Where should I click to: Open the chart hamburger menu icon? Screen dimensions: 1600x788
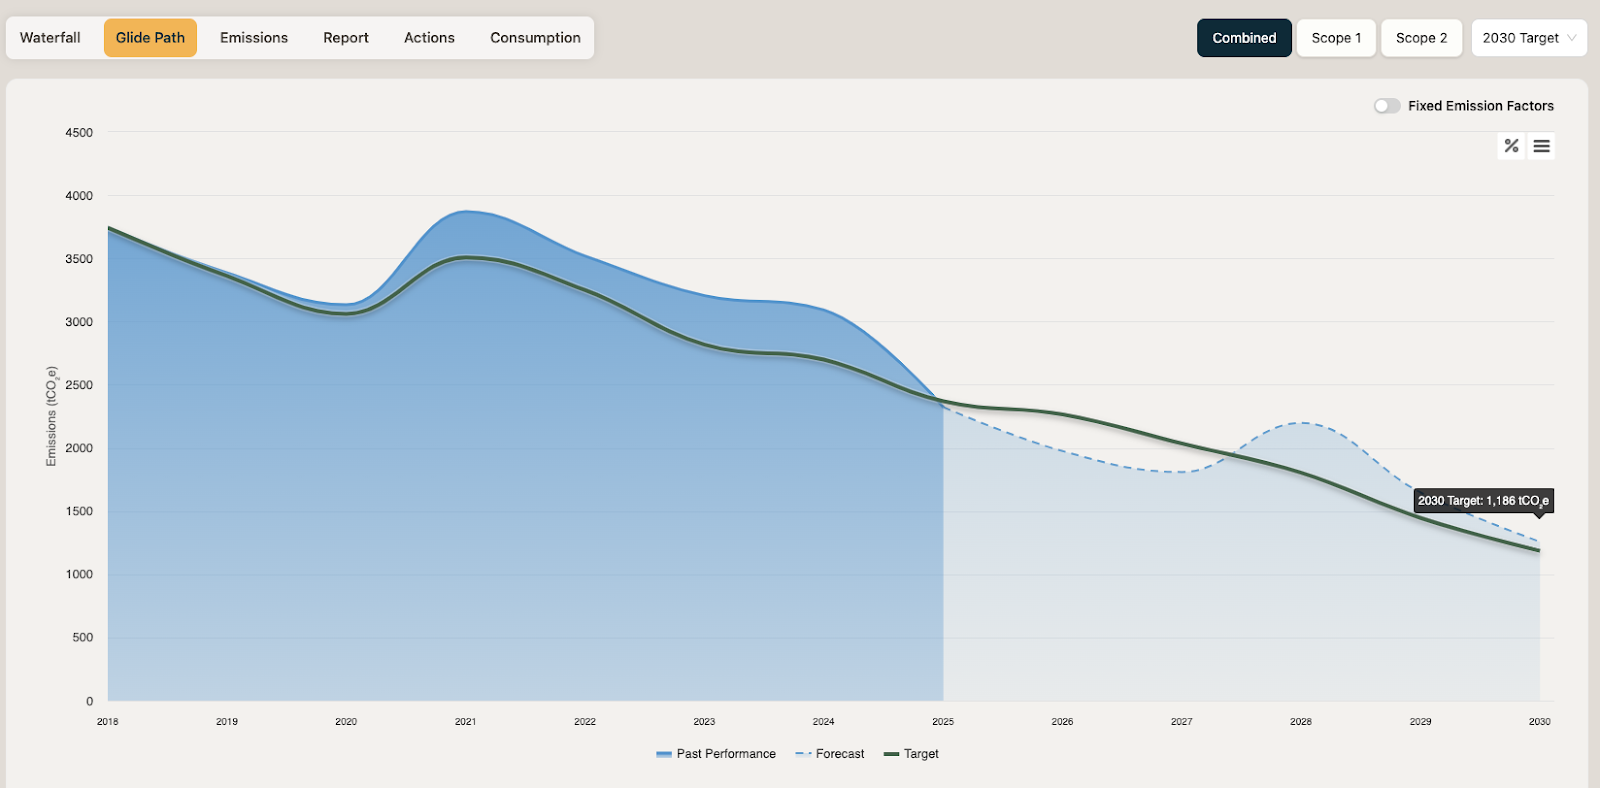pos(1542,146)
